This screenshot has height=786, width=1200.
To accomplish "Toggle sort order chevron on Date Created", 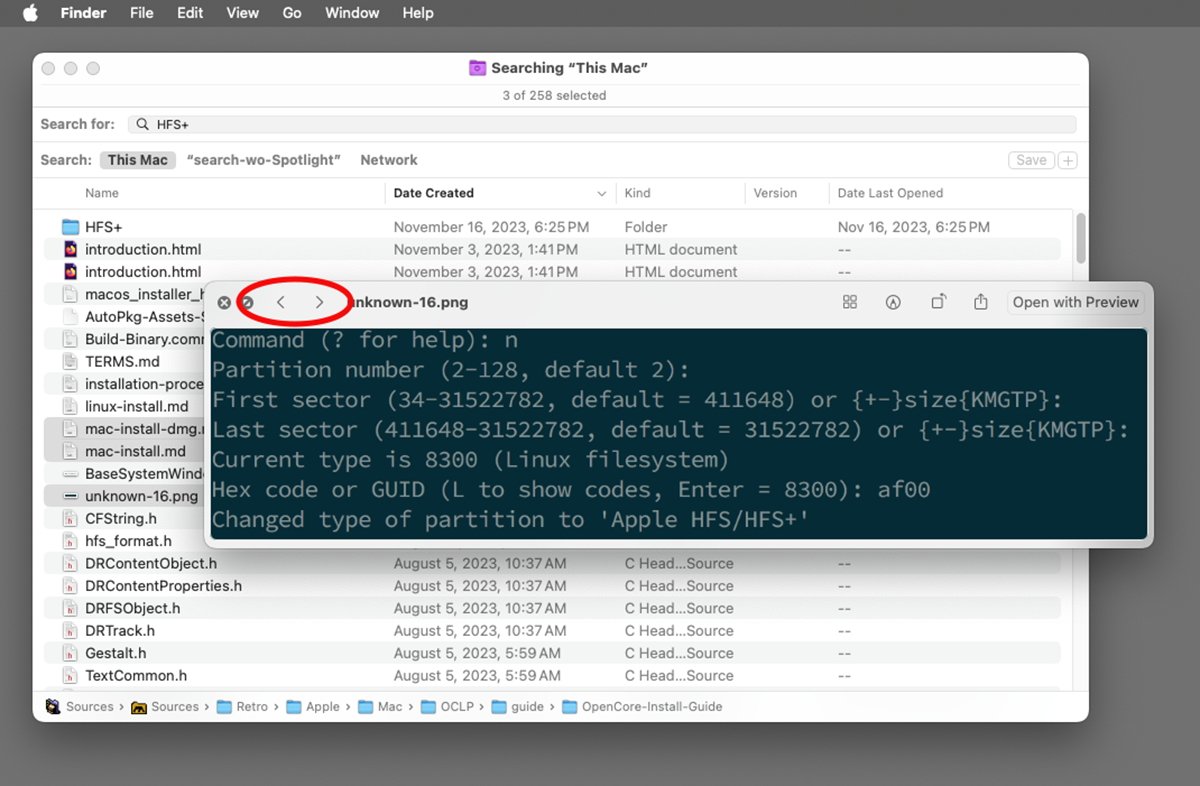I will click(x=602, y=193).
